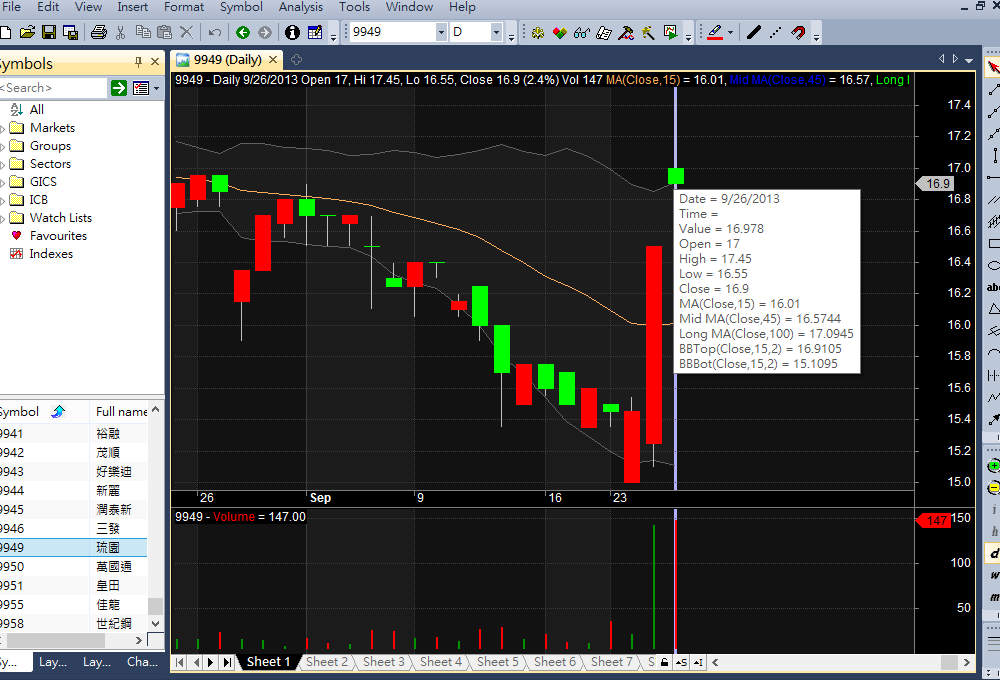
Task: Select All in the symbols tree
Action: tap(36, 110)
